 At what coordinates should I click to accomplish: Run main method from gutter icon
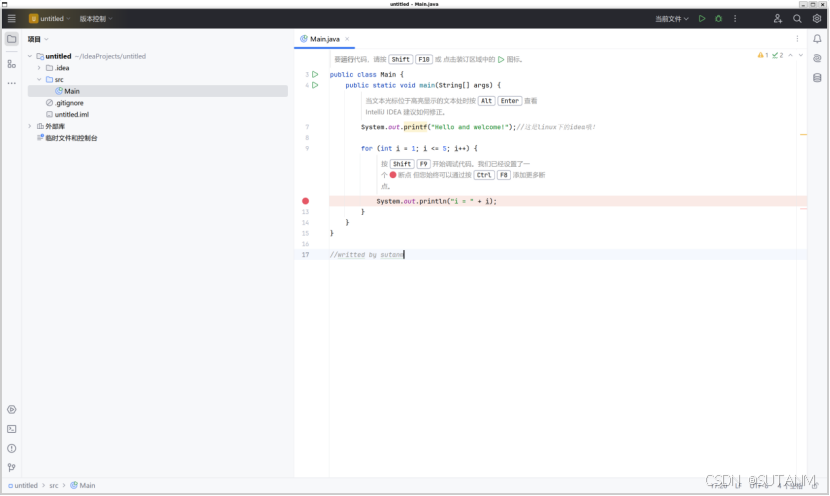[x=315, y=85]
